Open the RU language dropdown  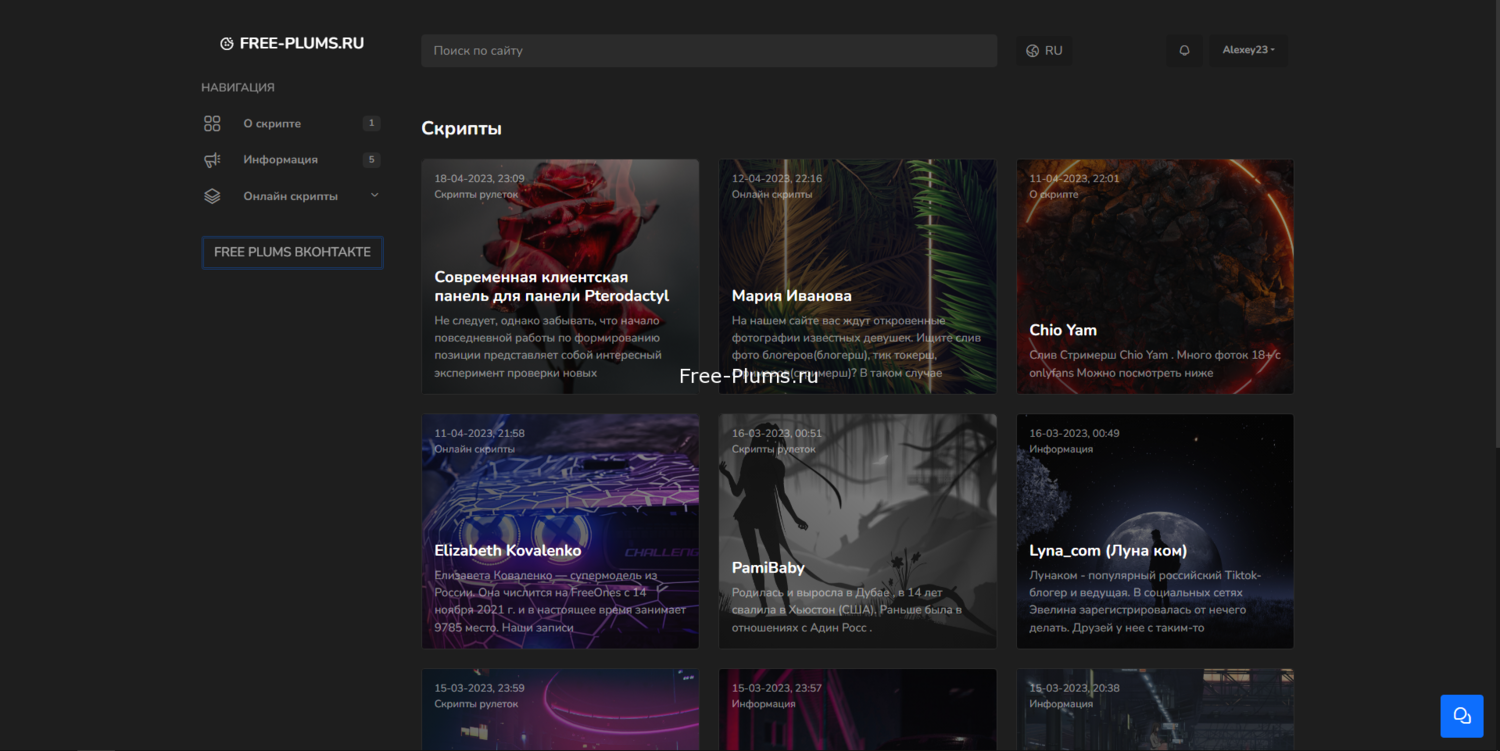pos(1044,50)
